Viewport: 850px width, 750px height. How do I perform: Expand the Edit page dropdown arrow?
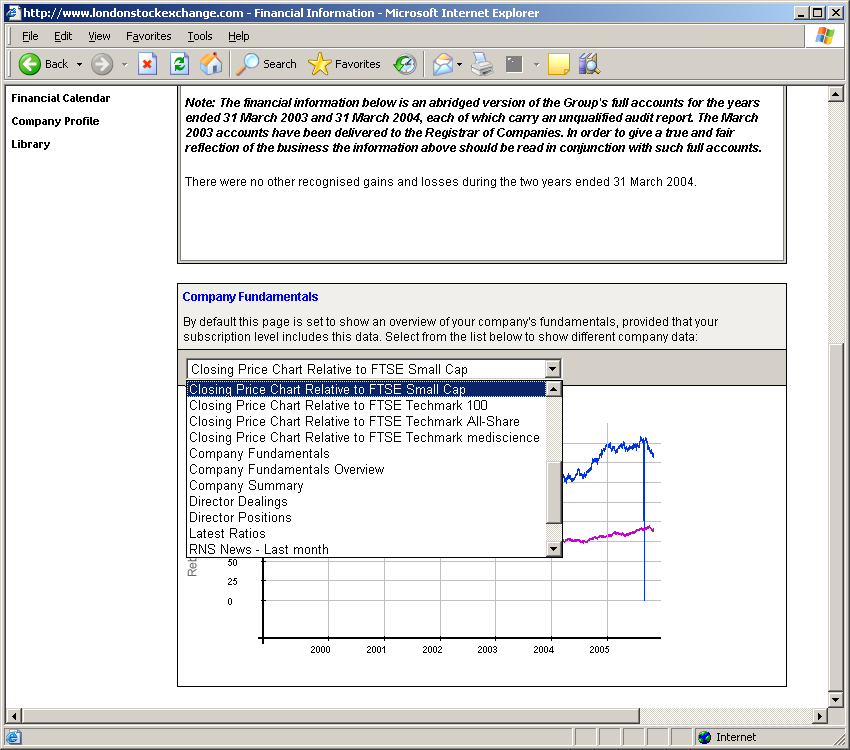point(537,64)
